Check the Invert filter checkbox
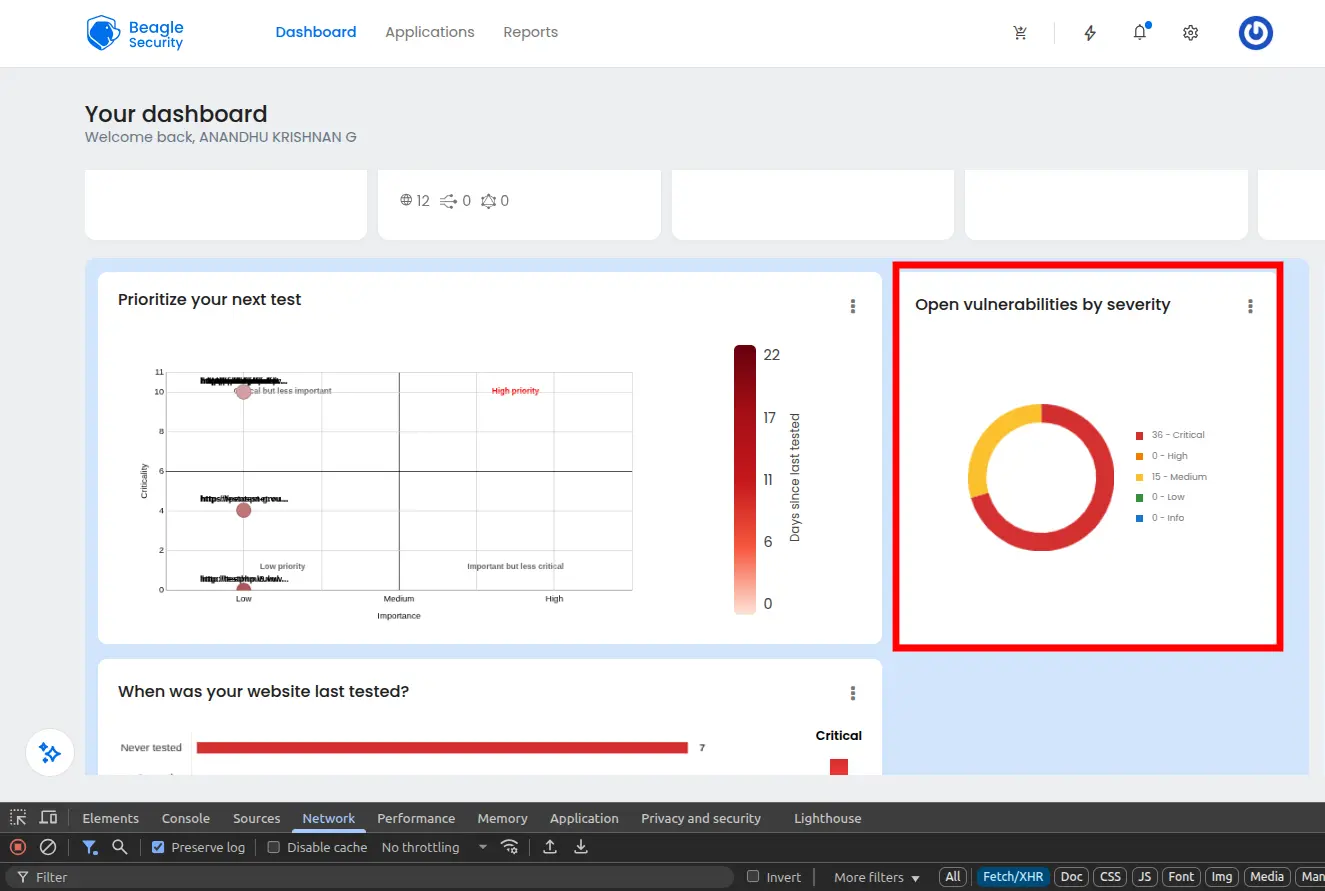1325x891 pixels. click(753, 877)
